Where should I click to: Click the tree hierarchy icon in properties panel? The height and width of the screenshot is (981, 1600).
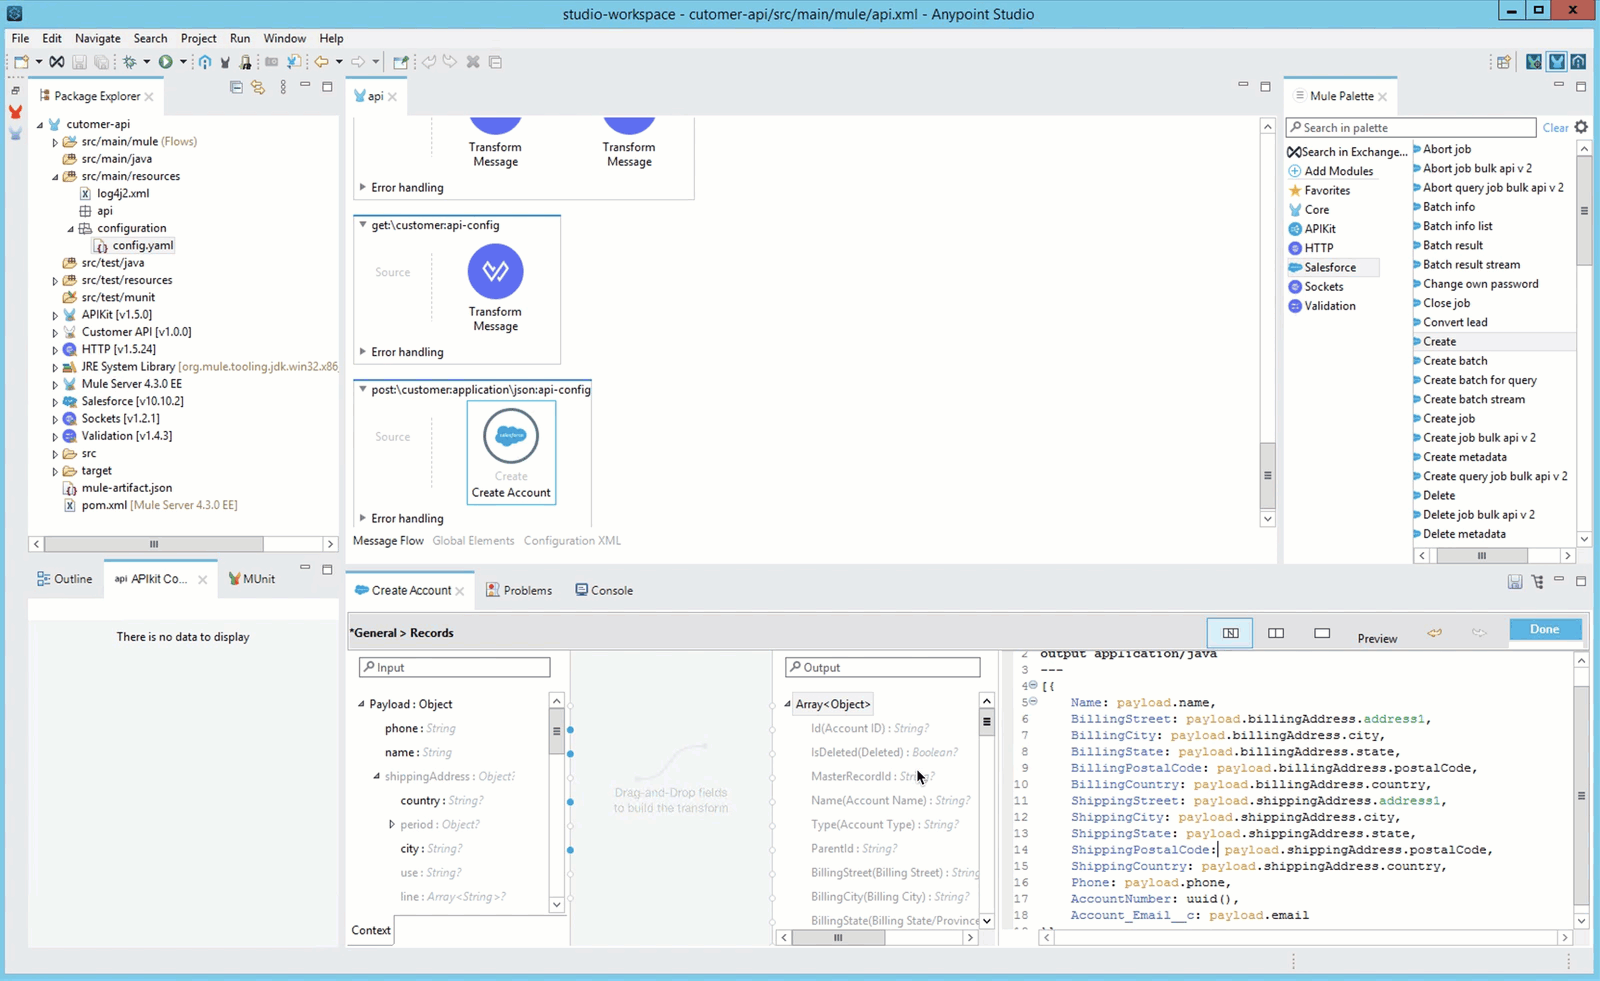point(1538,582)
